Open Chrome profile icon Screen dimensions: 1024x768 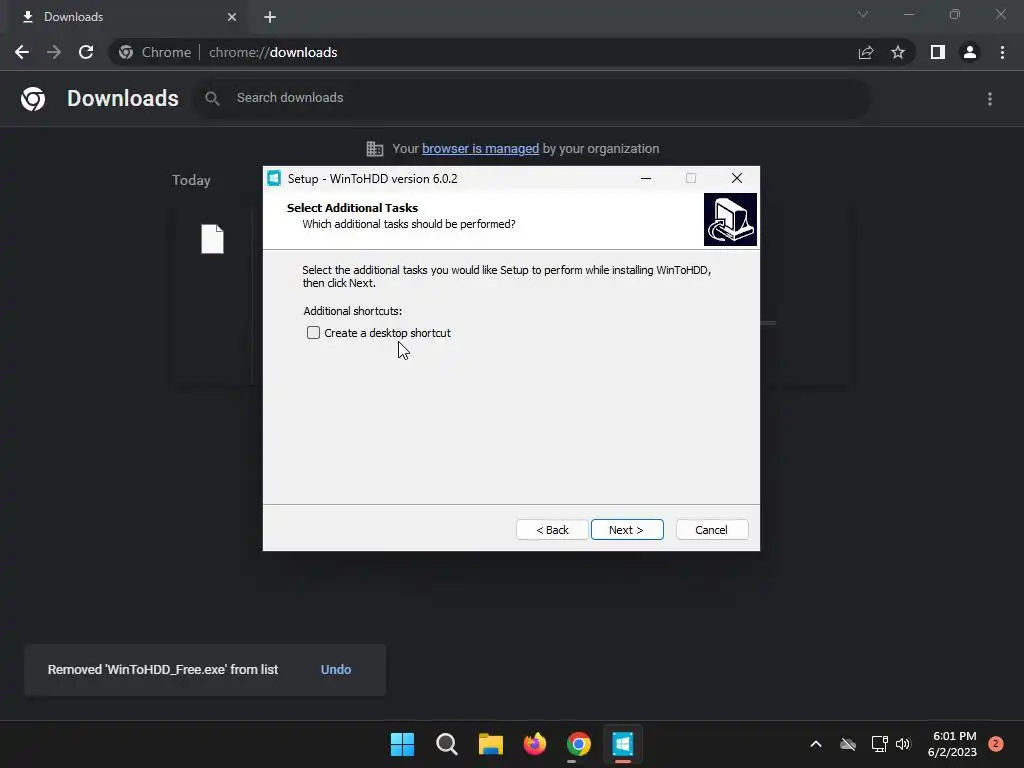pos(970,52)
